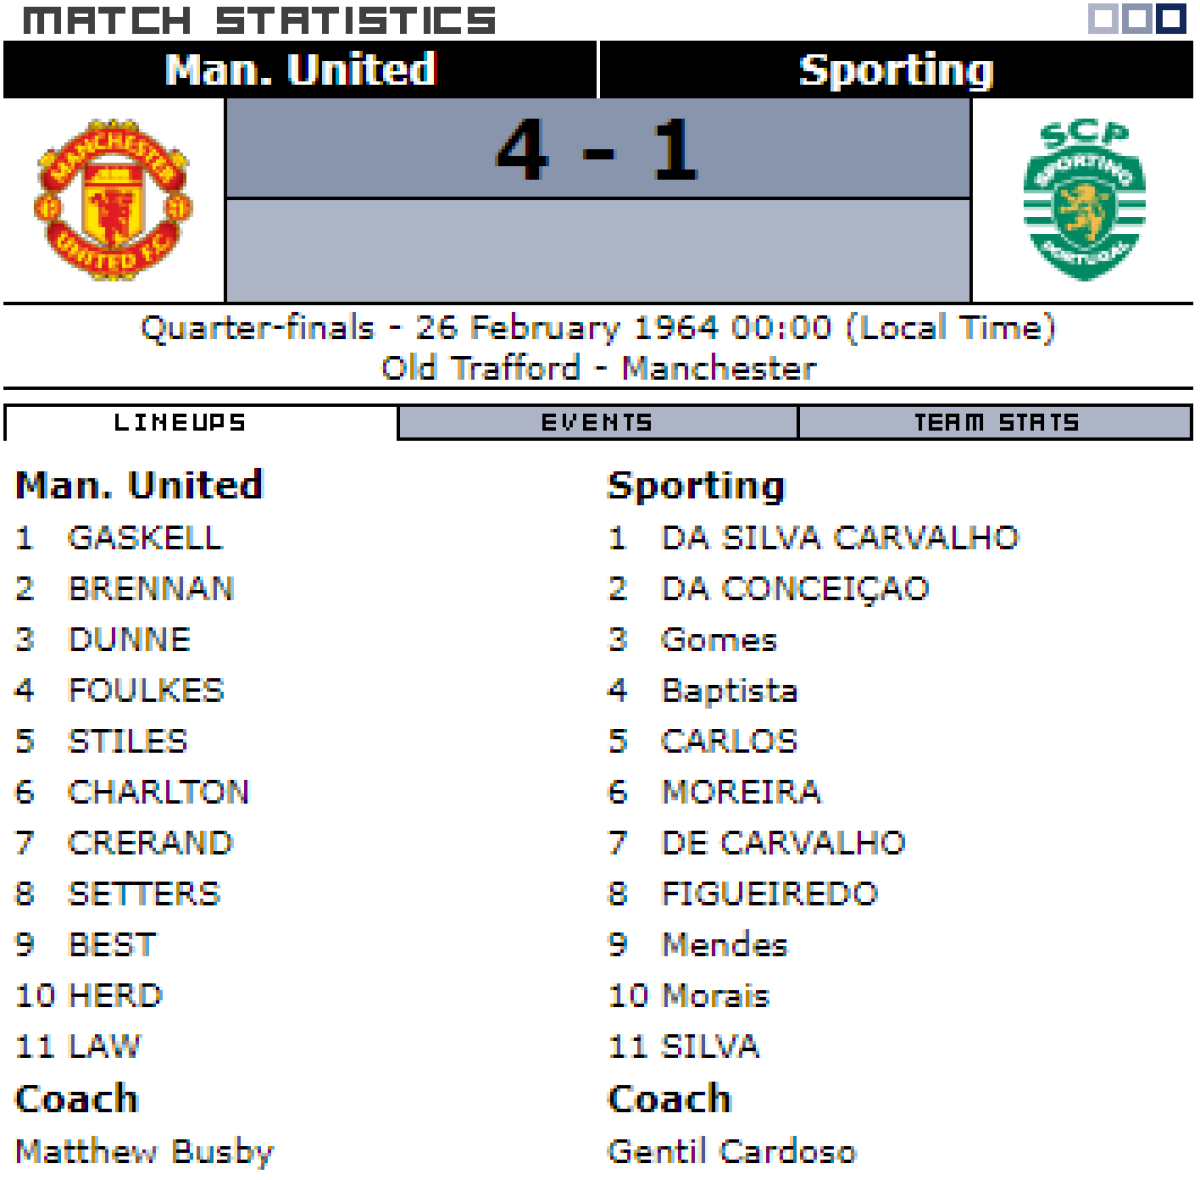Click the lightest square icon in header
Viewport: 1200px width, 1180px height.
point(1103,19)
